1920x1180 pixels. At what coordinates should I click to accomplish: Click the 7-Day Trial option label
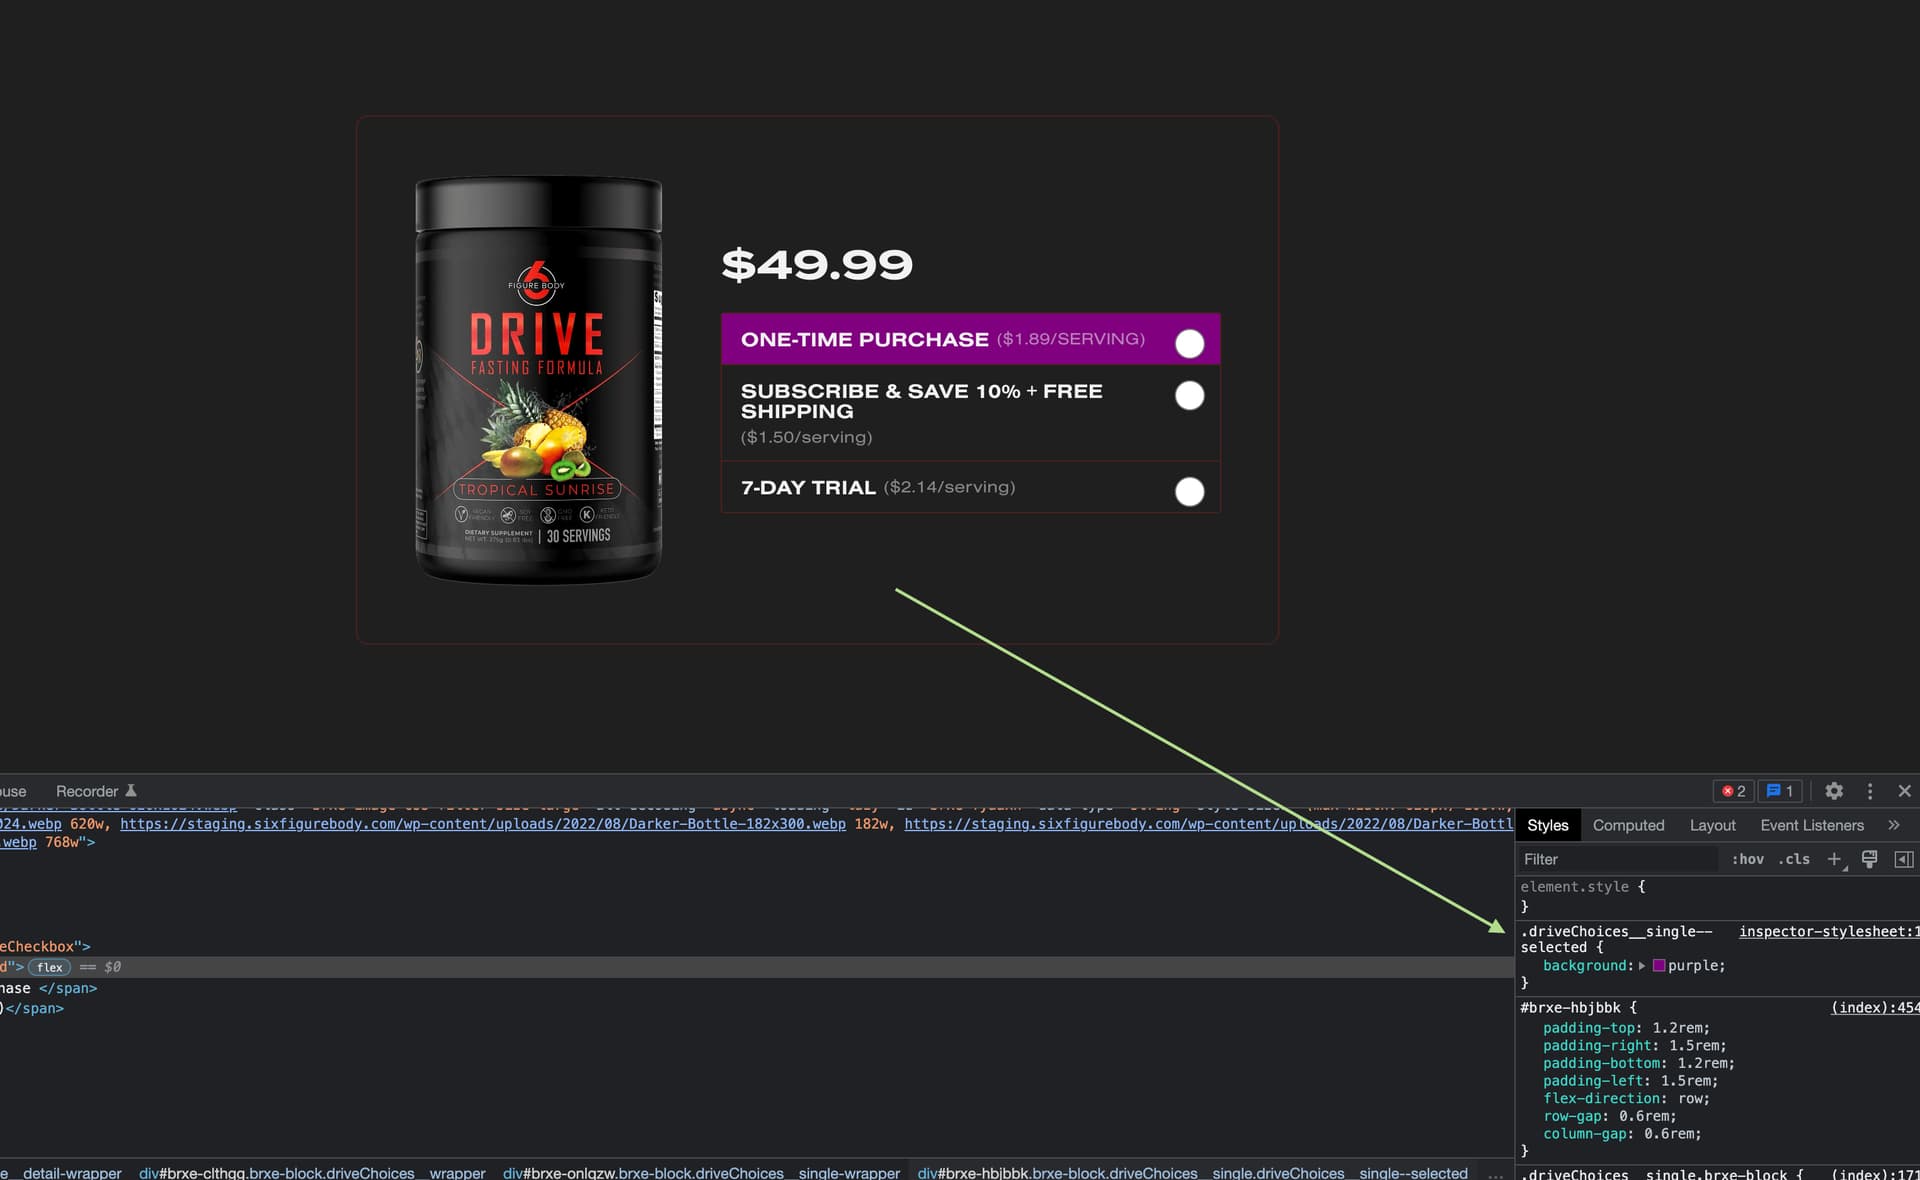[x=808, y=488]
